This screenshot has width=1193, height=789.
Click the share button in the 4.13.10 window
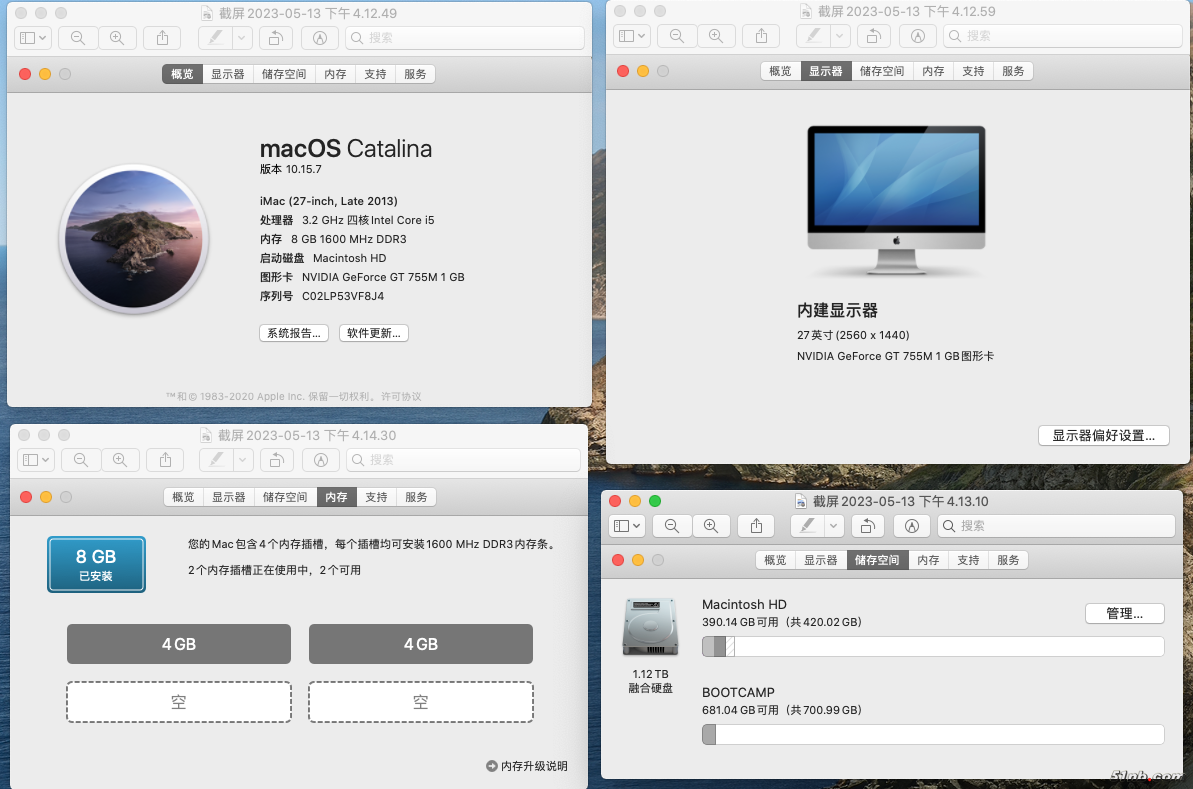pyautogui.click(x=756, y=526)
